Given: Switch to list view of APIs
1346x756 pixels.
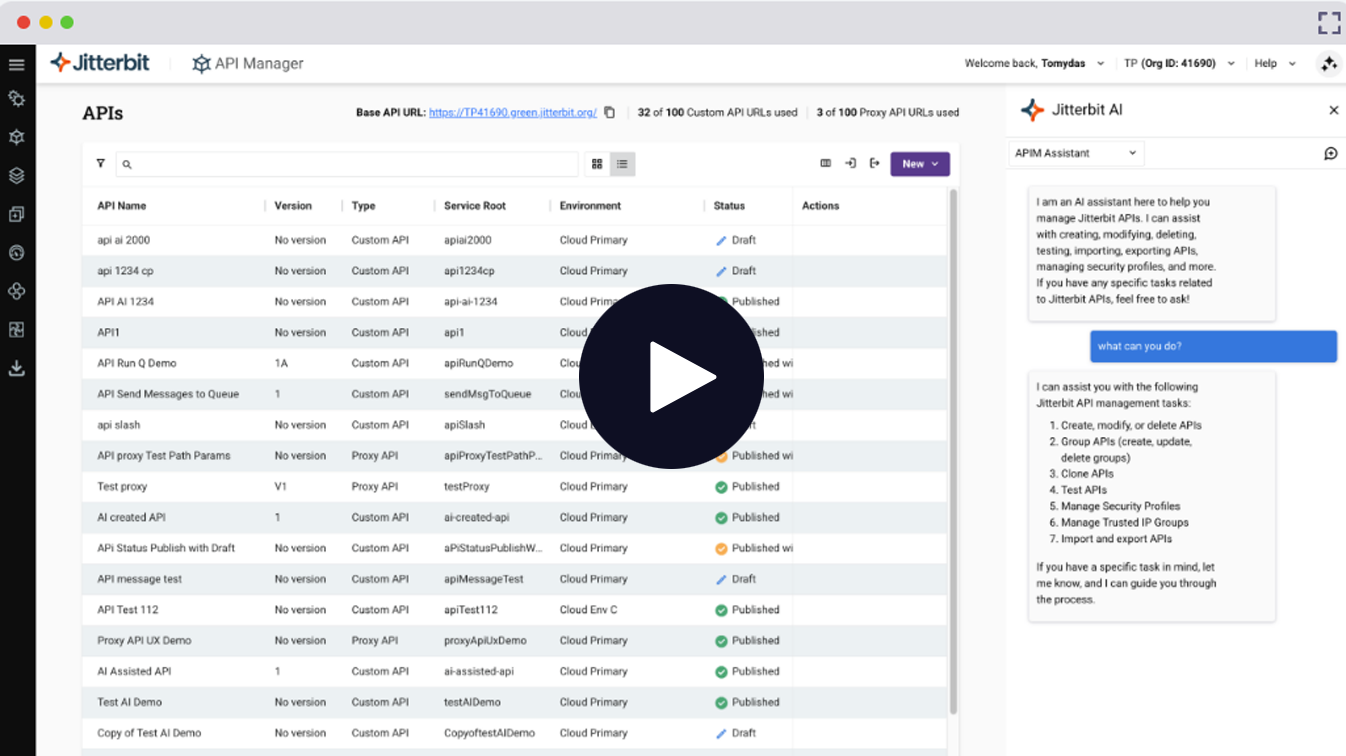Looking at the screenshot, I should click(622, 163).
